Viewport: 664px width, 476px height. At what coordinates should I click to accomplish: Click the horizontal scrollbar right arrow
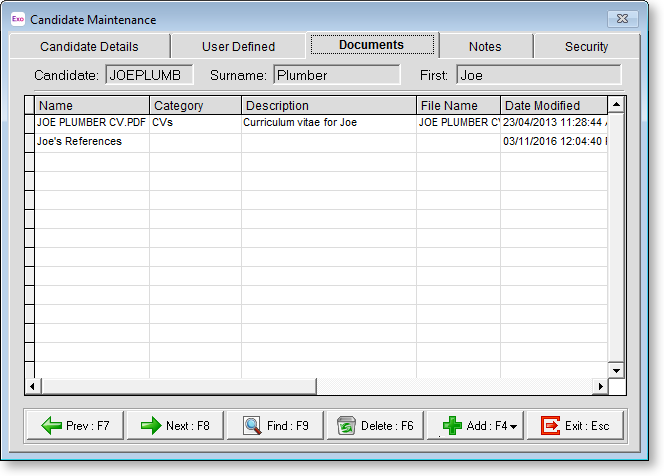[600, 386]
